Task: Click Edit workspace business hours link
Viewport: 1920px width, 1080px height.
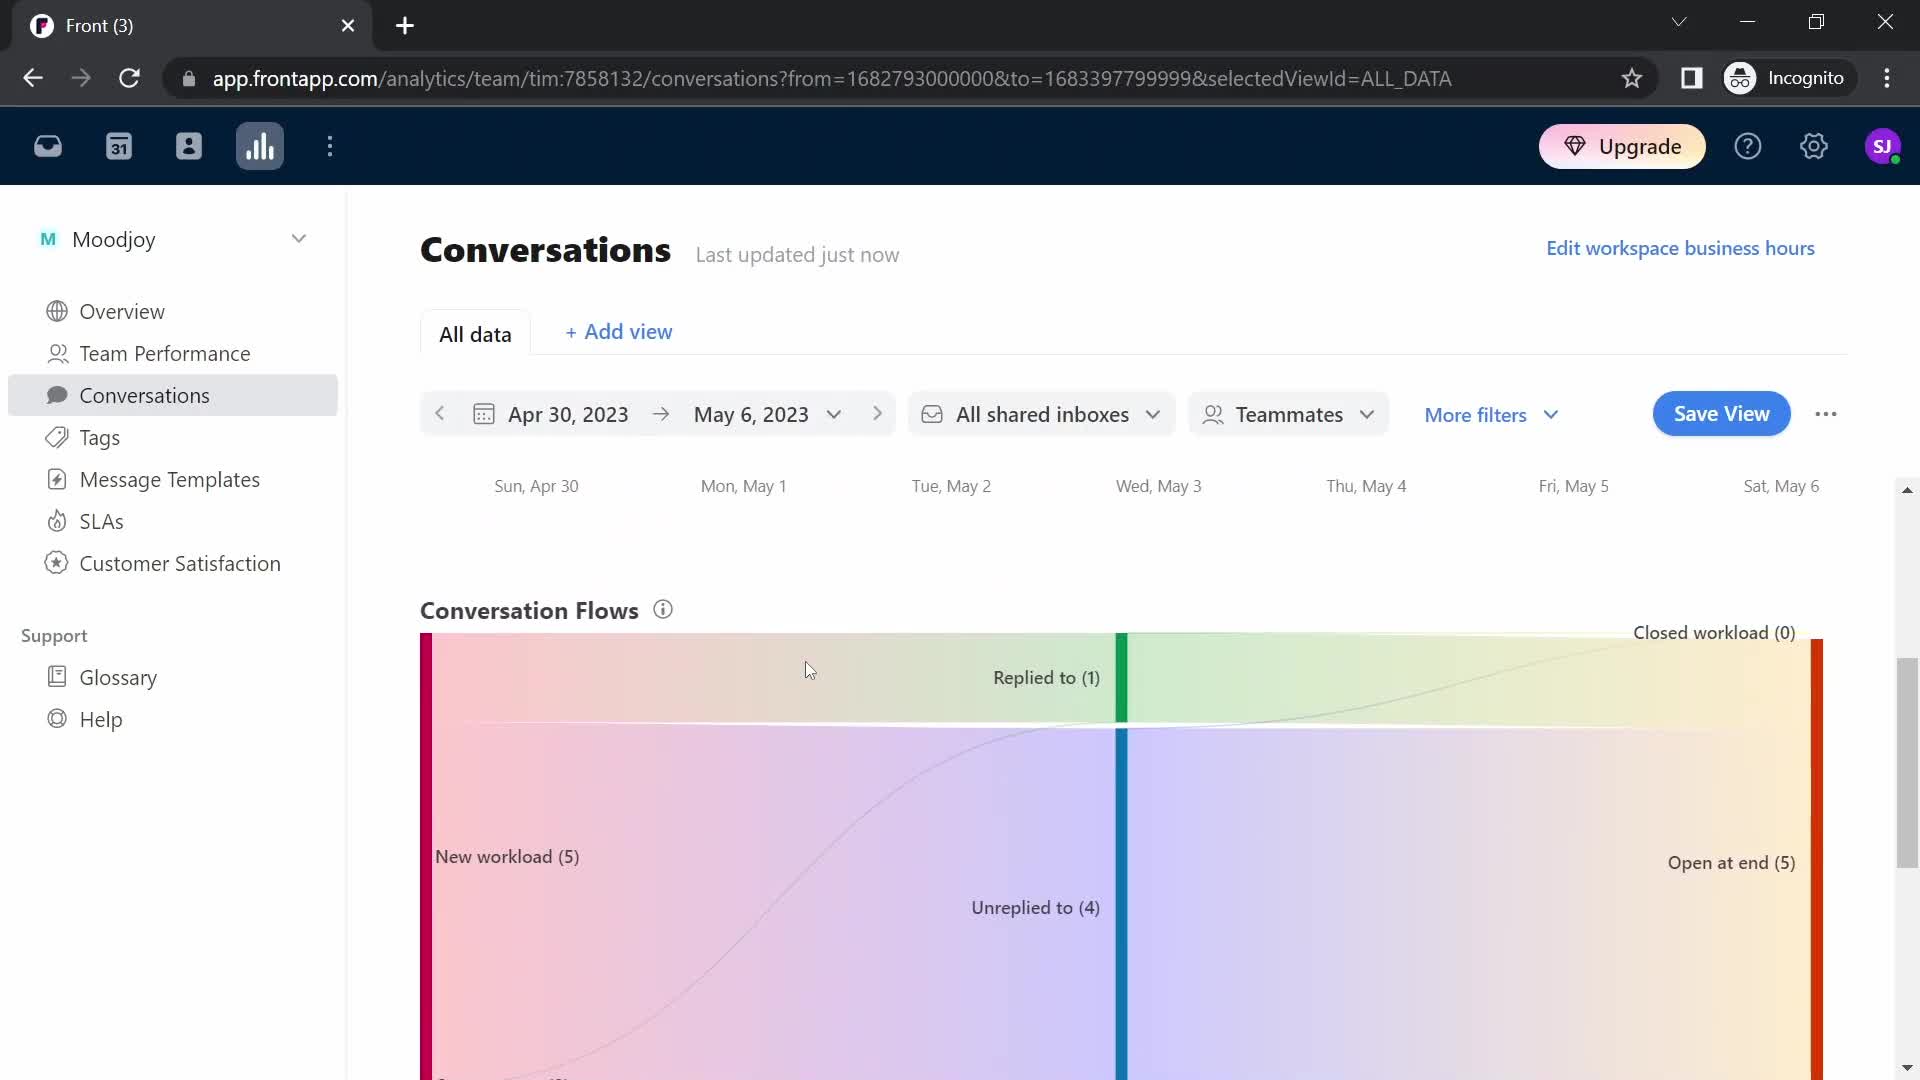Action: coord(1683,249)
